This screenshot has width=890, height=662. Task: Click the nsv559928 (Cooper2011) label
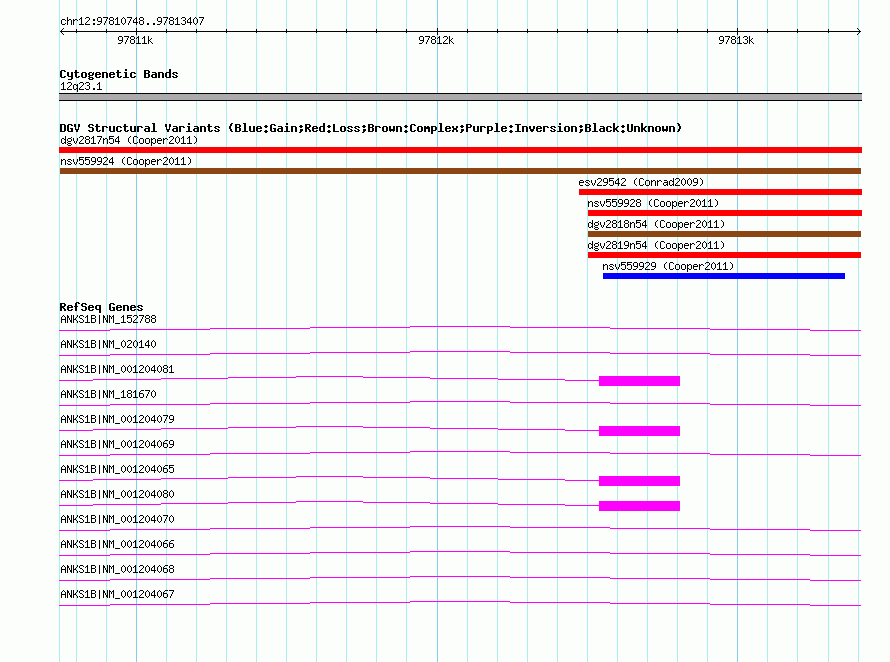tap(653, 203)
